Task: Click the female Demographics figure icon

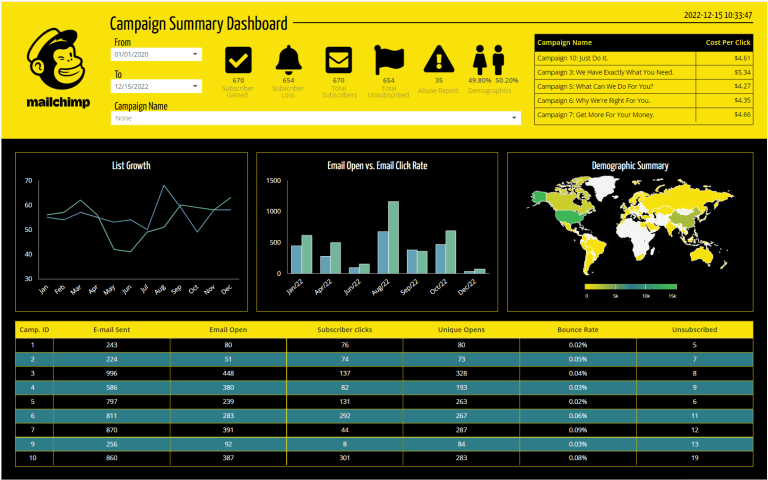Action: (x=505, y=59)
